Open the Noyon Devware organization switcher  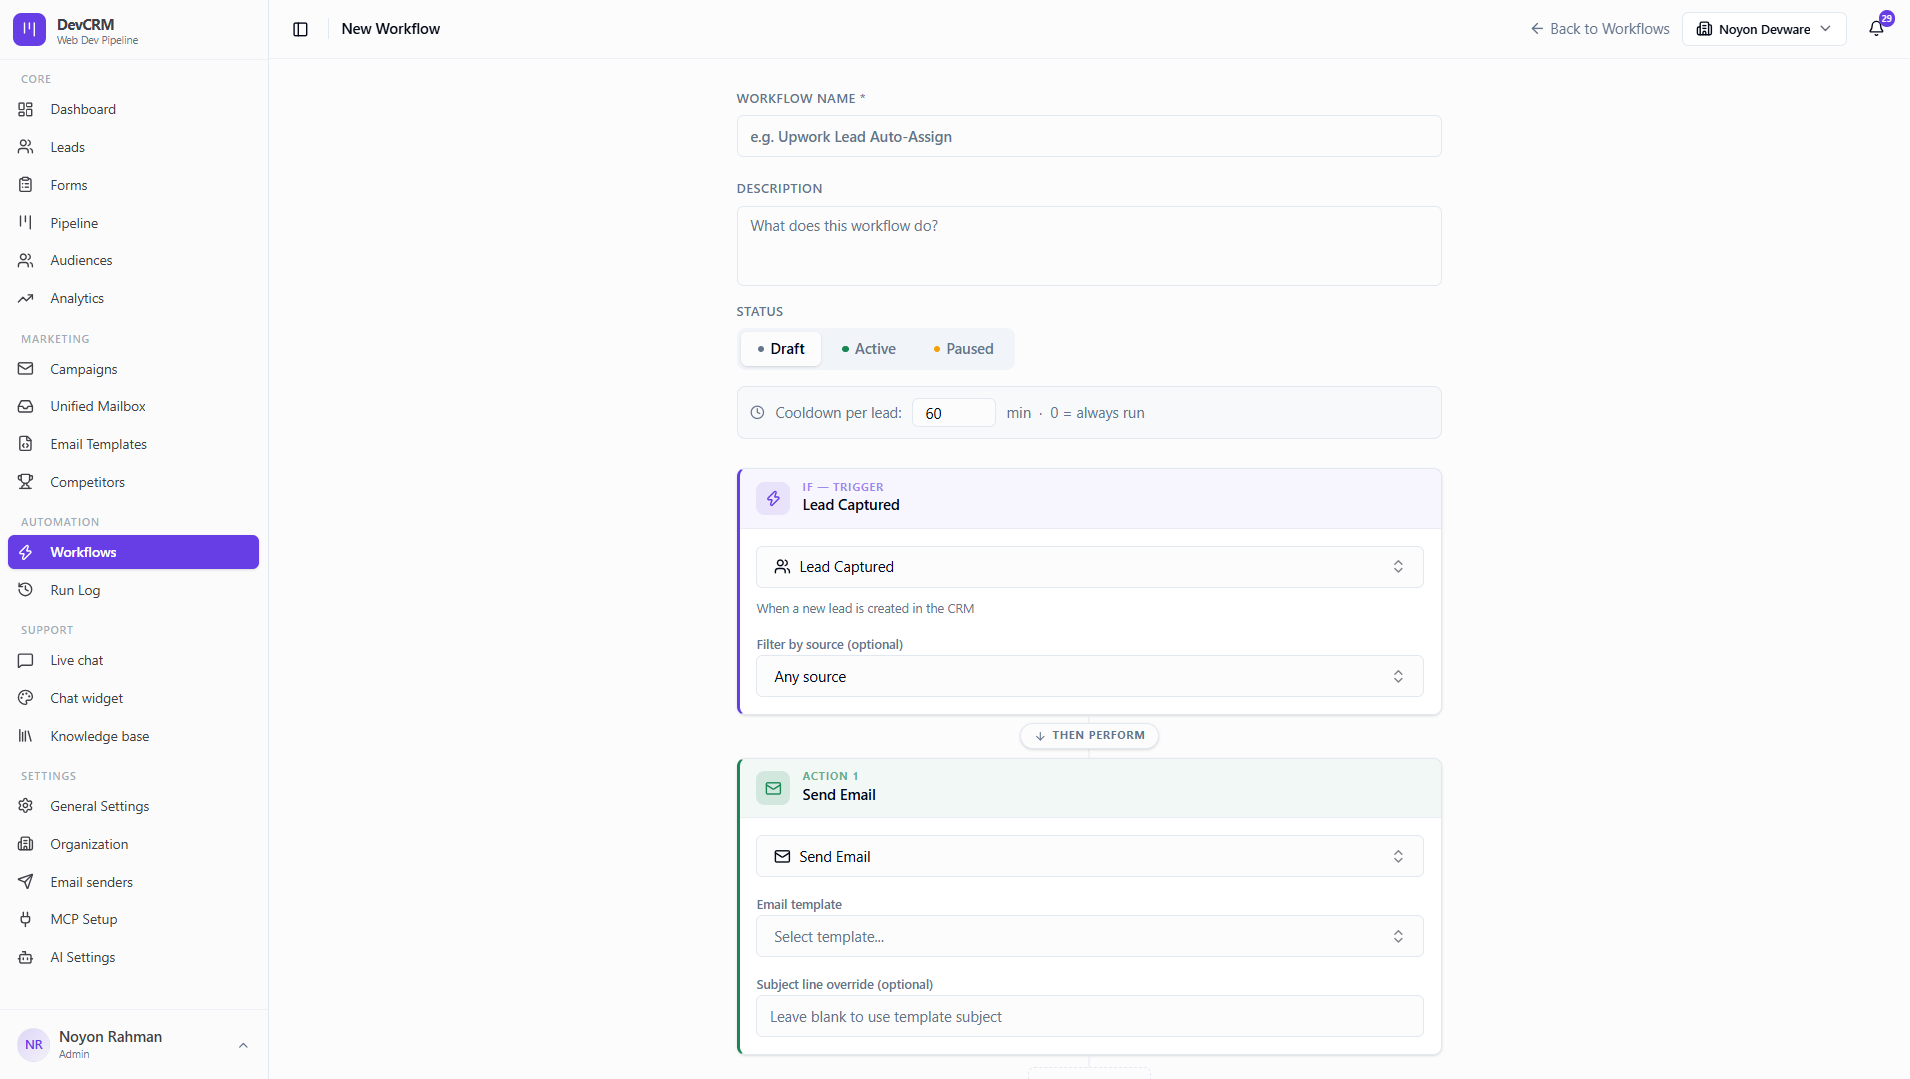(x=1764, y=29)
